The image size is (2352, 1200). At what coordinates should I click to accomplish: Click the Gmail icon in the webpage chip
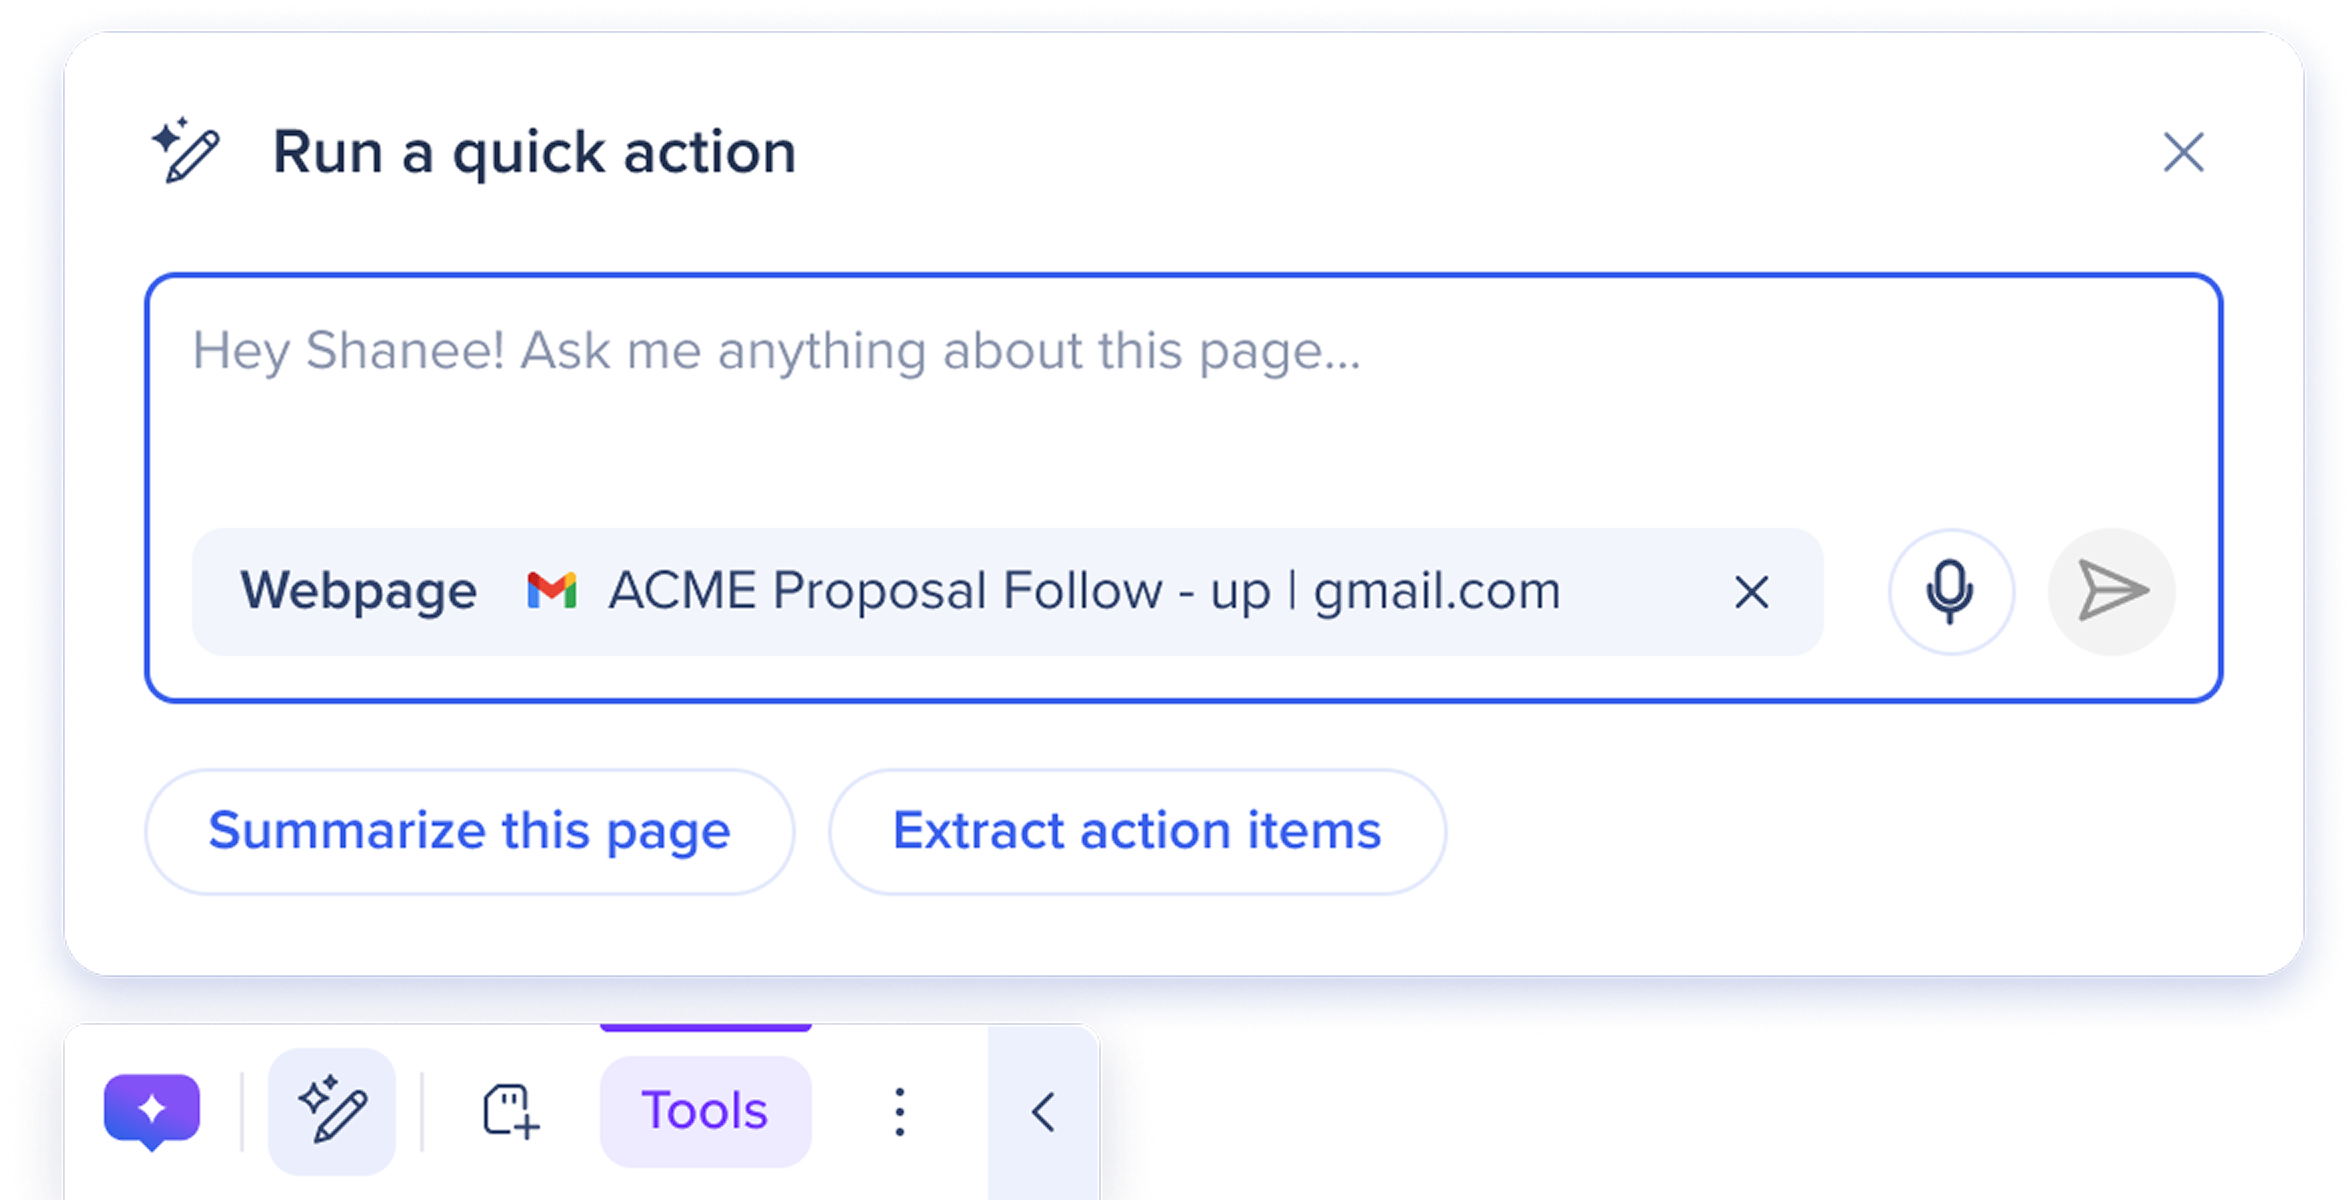point(552,590)
